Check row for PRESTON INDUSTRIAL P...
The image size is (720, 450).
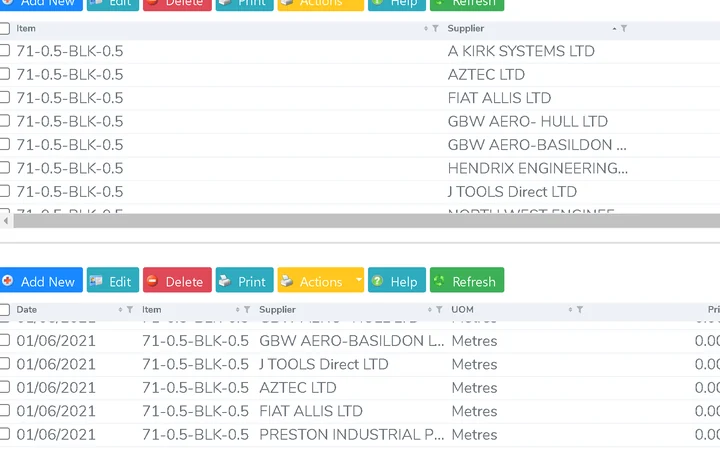coord(5,434)
